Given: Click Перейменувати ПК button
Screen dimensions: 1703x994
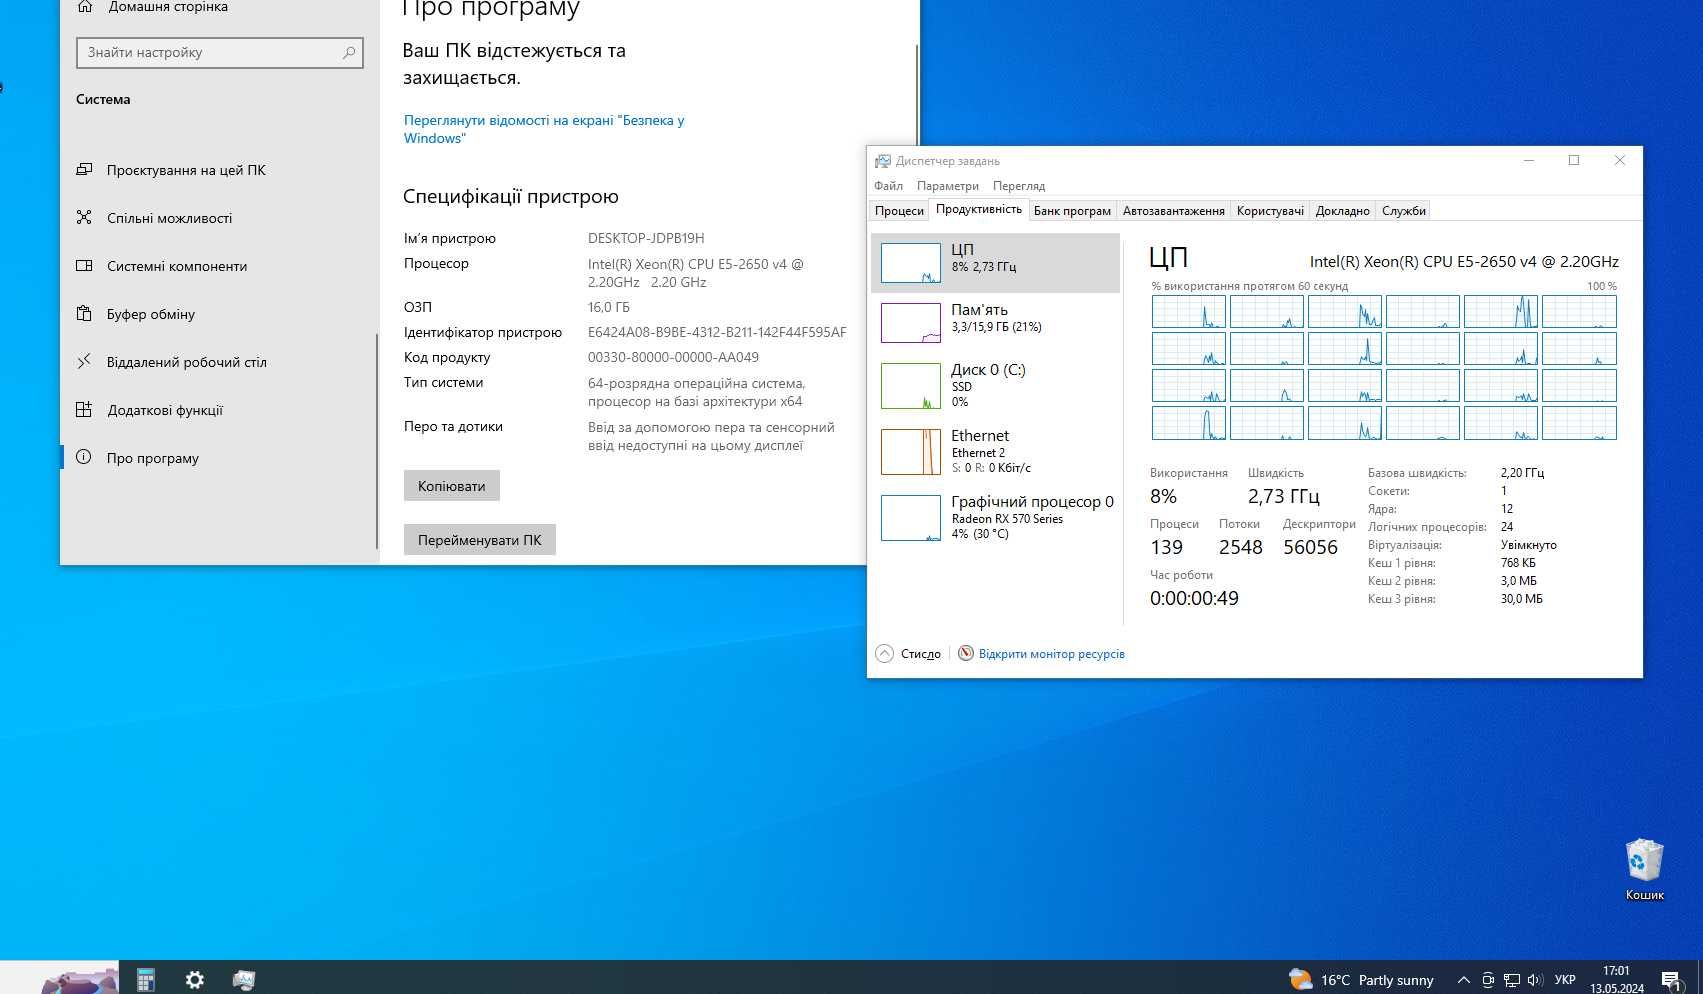Looking at the screenshot, I should click(x=479, y=540).
